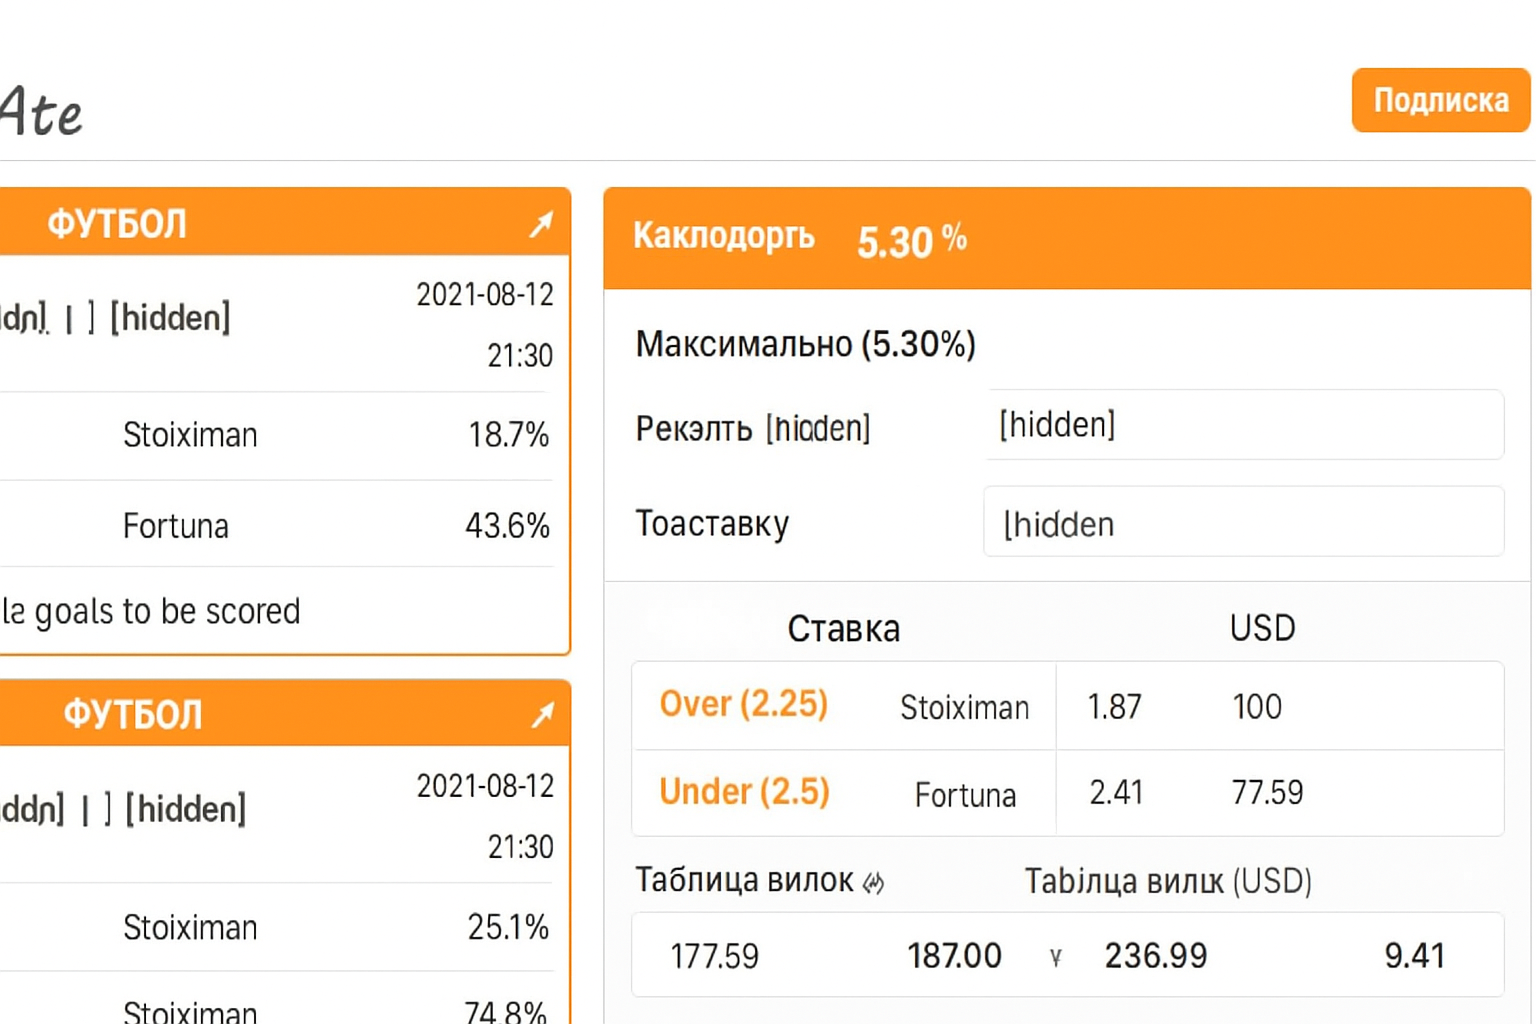Click the refresh icon next to Таблица вилок
The height and width of the screenshot is (1024, 1536).
[x=876, y=881]
